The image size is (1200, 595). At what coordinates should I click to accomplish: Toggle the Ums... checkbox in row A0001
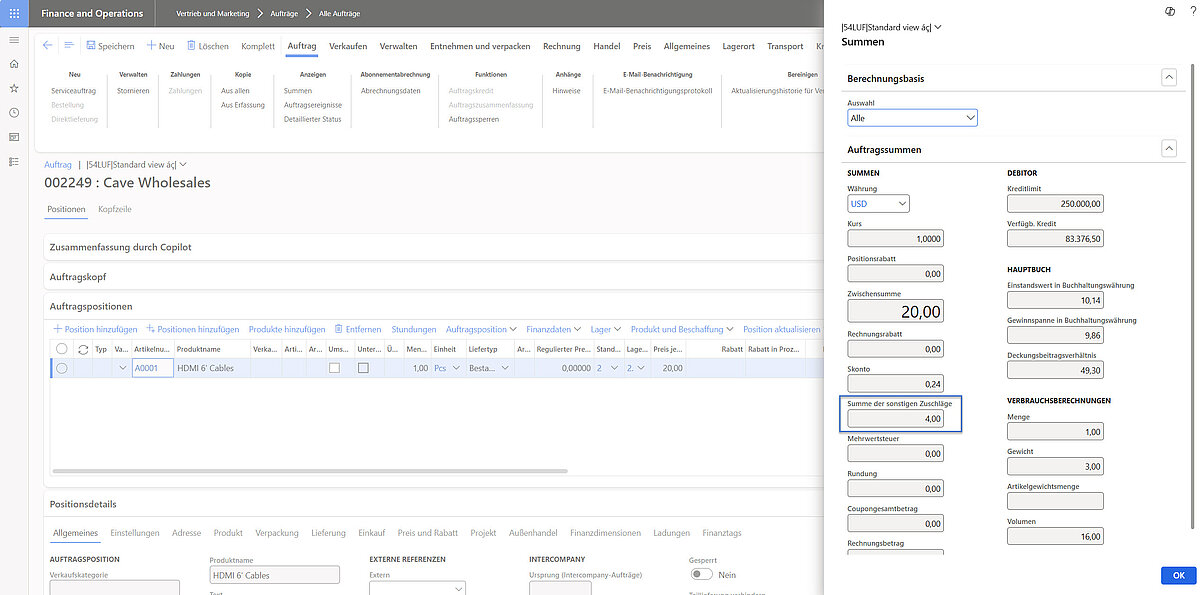coord(335,368)
